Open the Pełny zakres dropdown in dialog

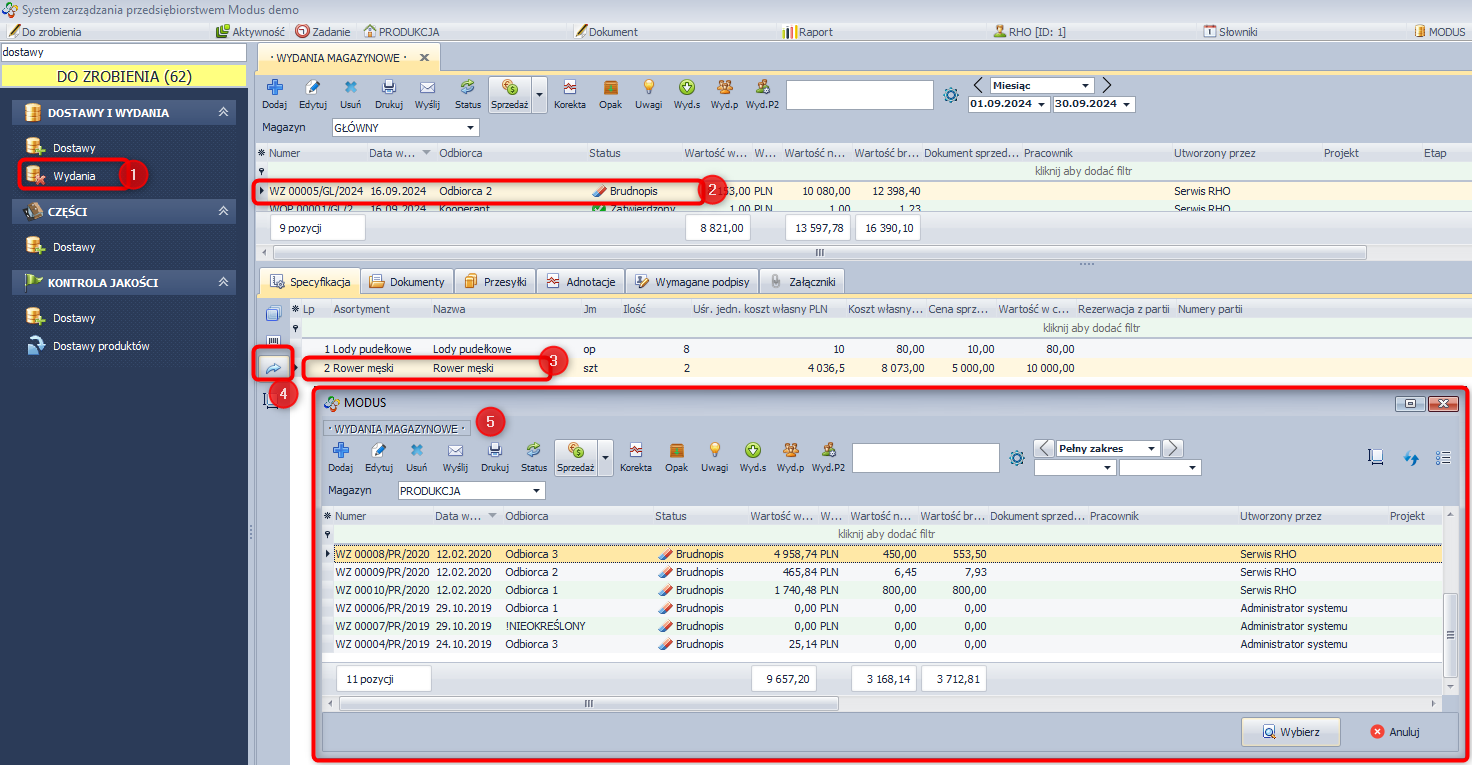click(1151, 449)
